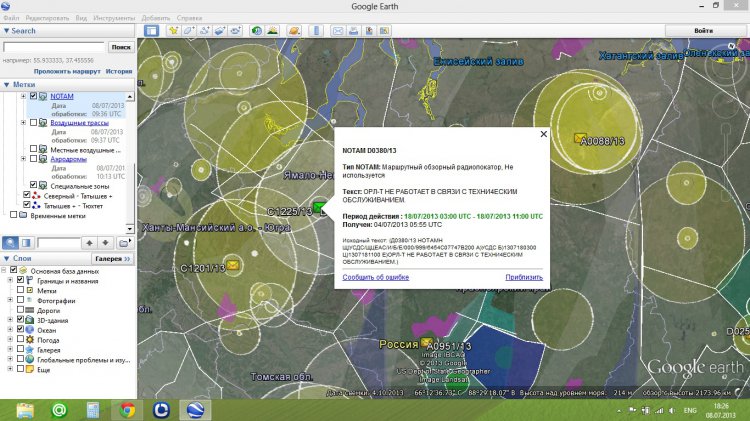Click the Поиск search button
Viewport: 750px width, 421px height.
(121, 47)
